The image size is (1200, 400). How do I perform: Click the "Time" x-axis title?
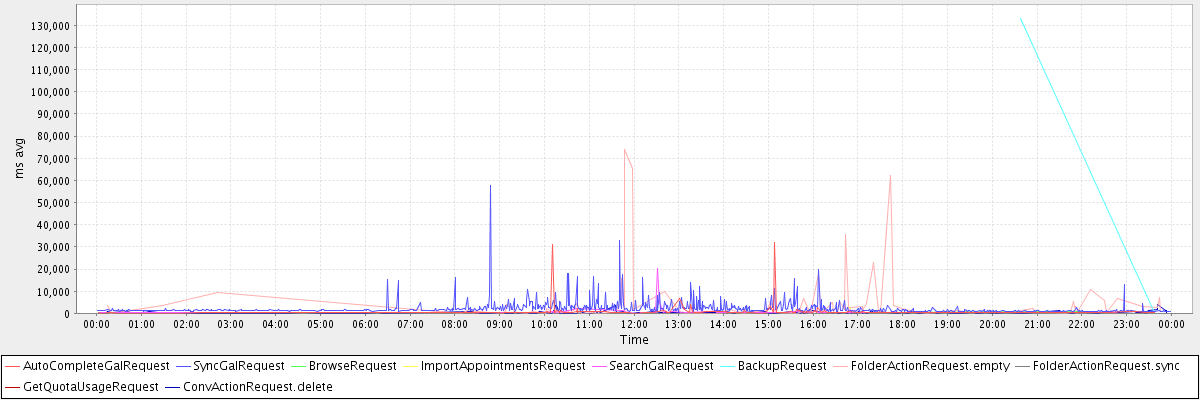click(x=633, y=340)
